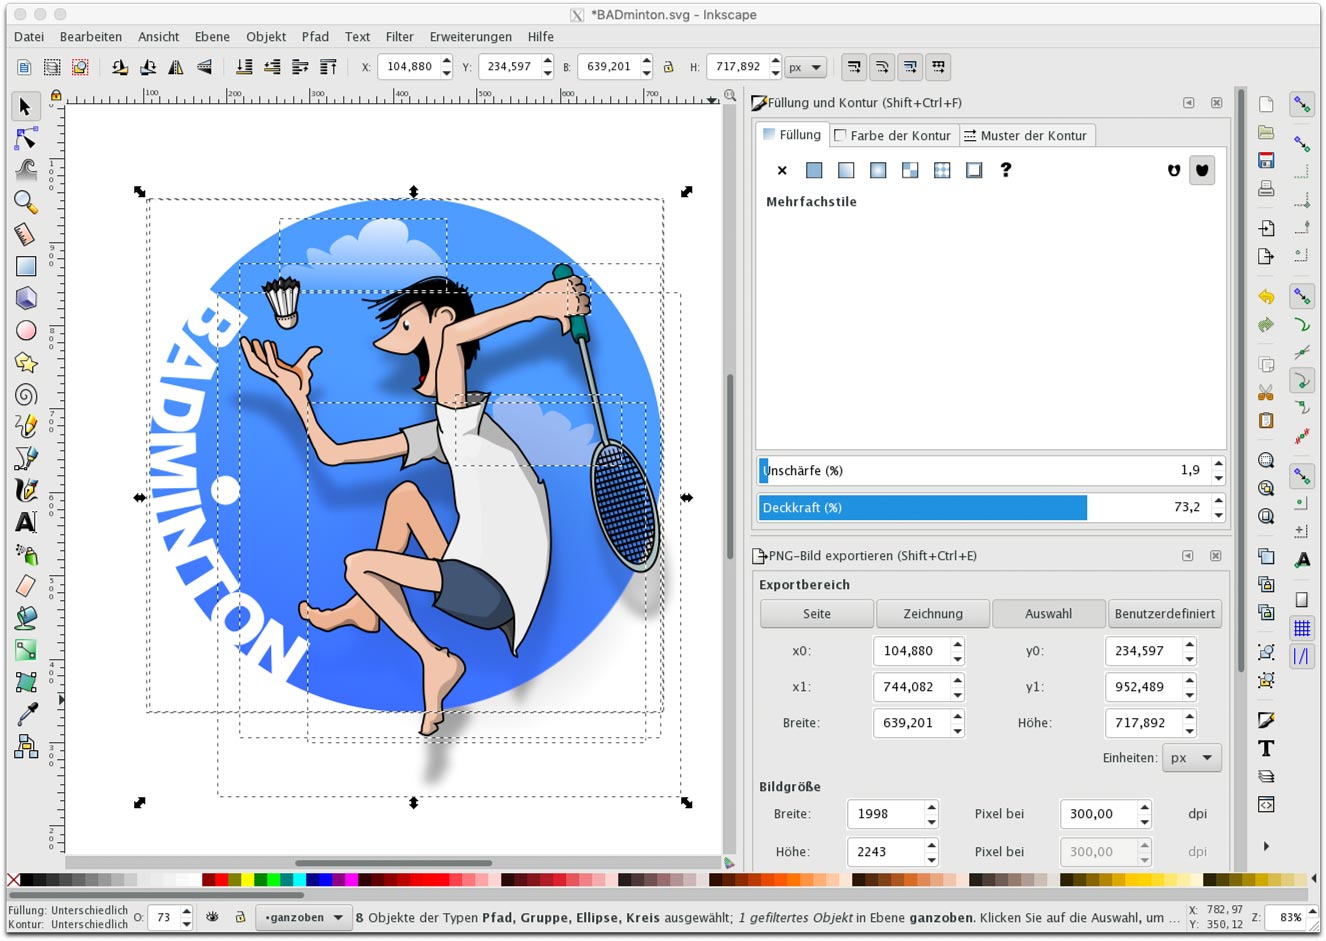
Task: Click the Seite export area button
Action: [x=816, y=614]
